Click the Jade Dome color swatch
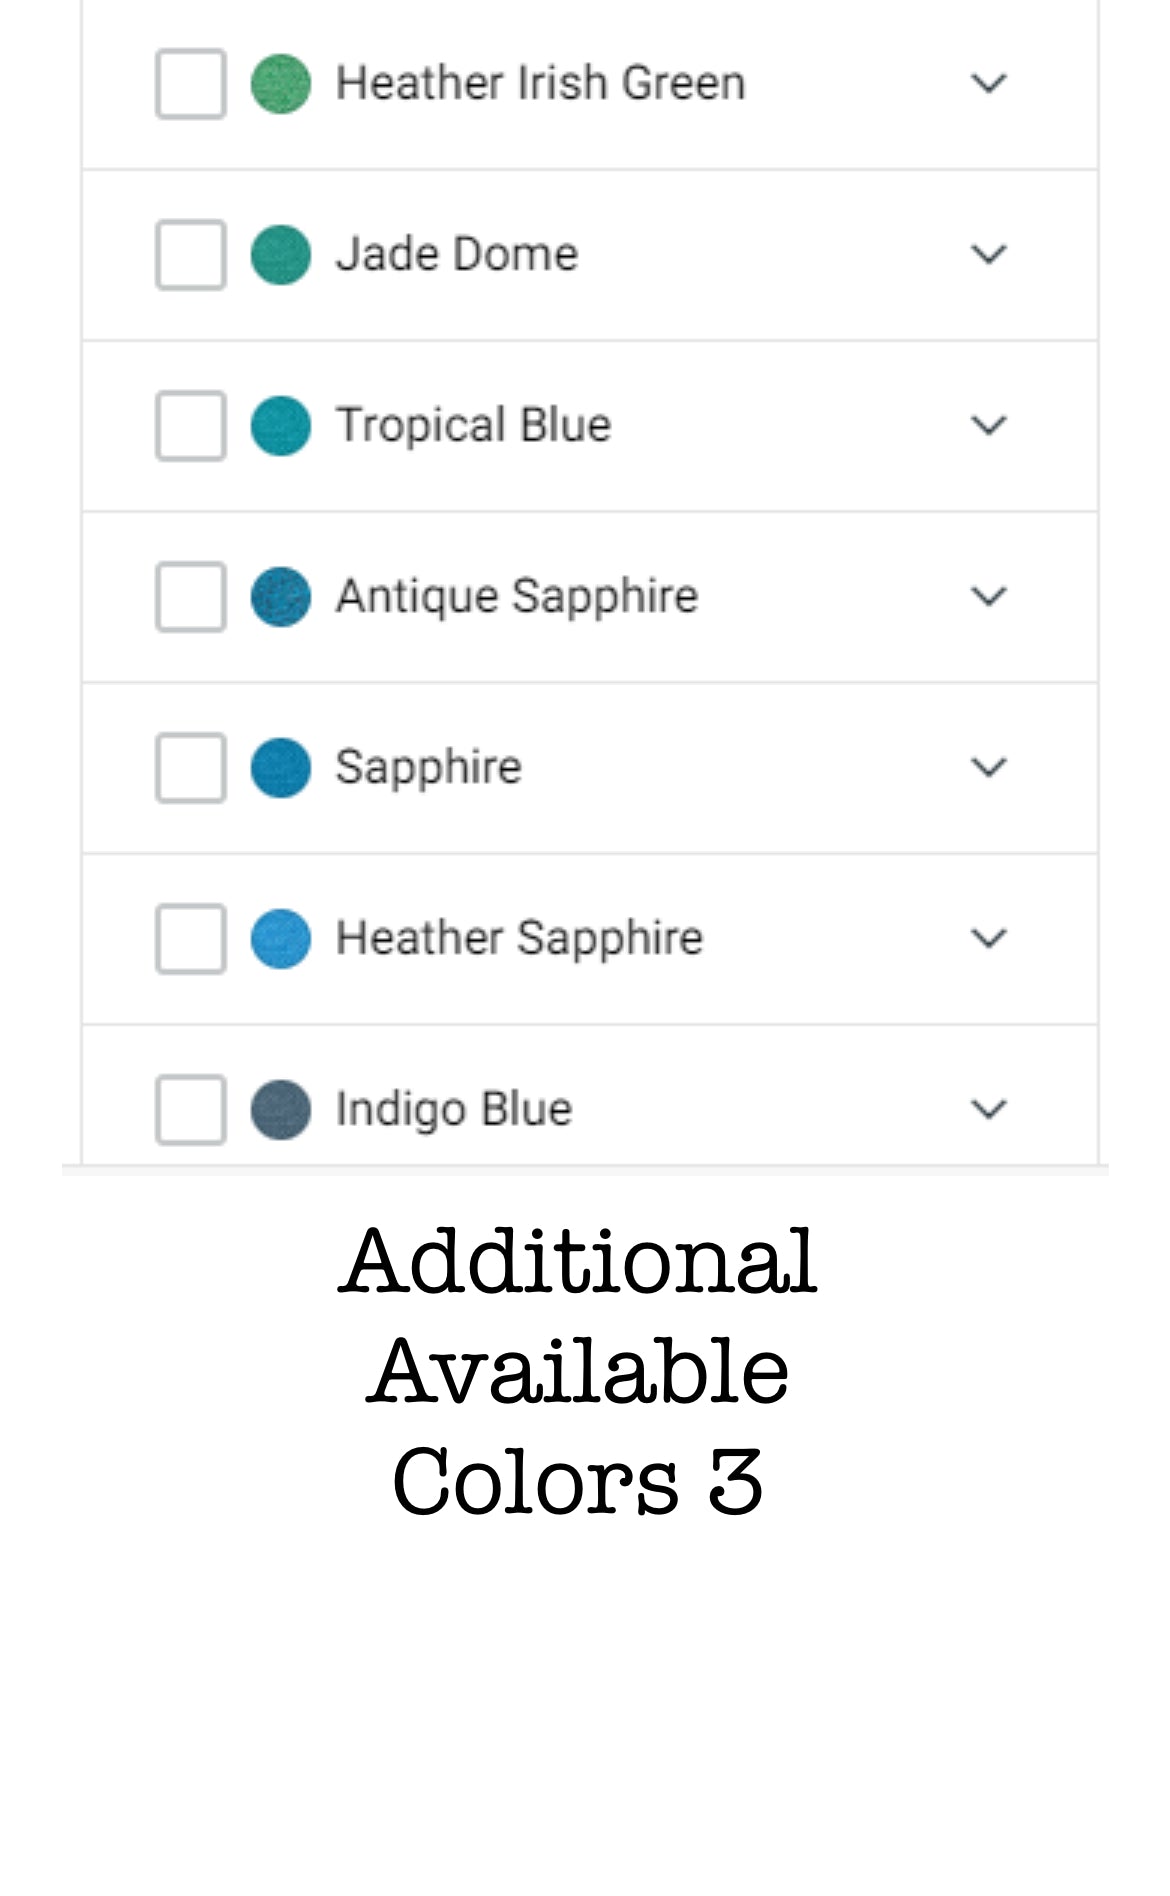1170x1896 pixels. 281,255
